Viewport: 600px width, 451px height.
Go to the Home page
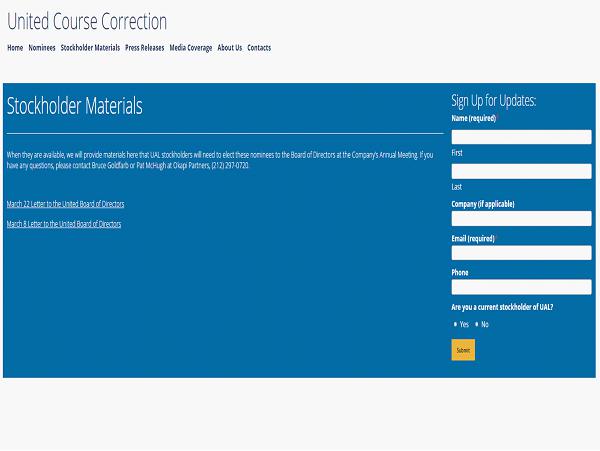coord(15,48)
